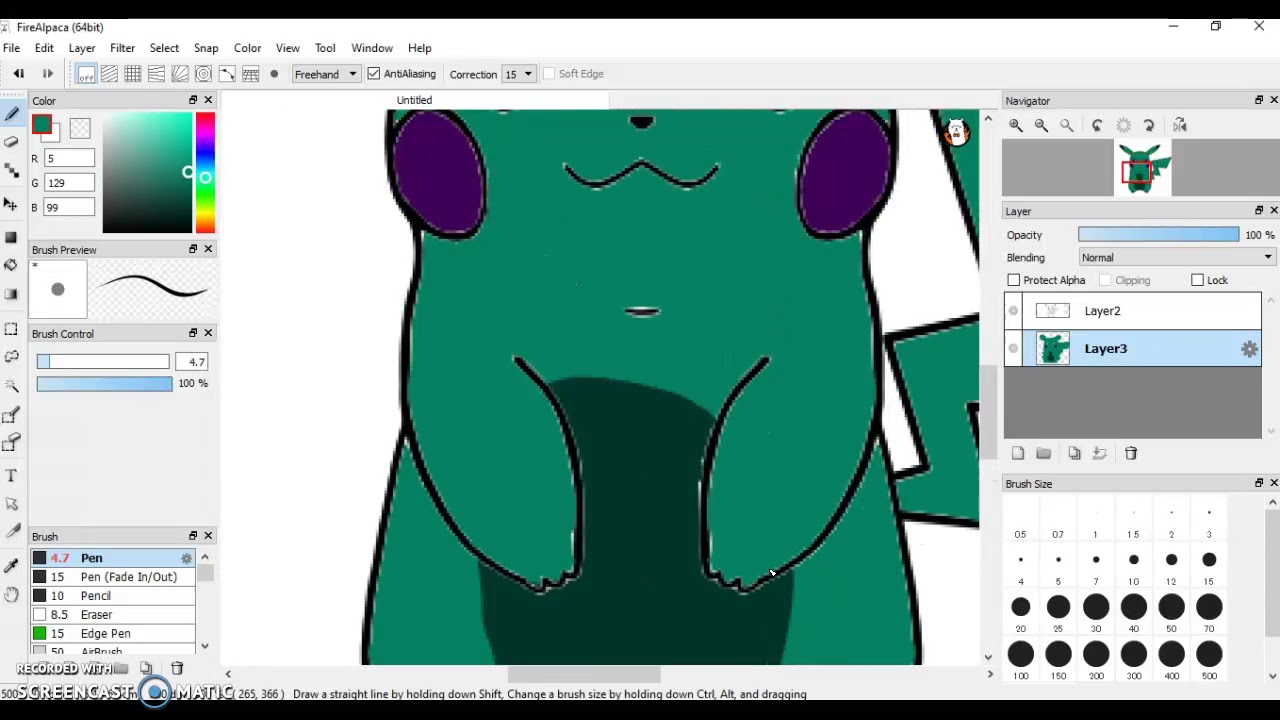Select the Move tool in left toolbar
Screen dimensions: 1280x720
(11, 204)
